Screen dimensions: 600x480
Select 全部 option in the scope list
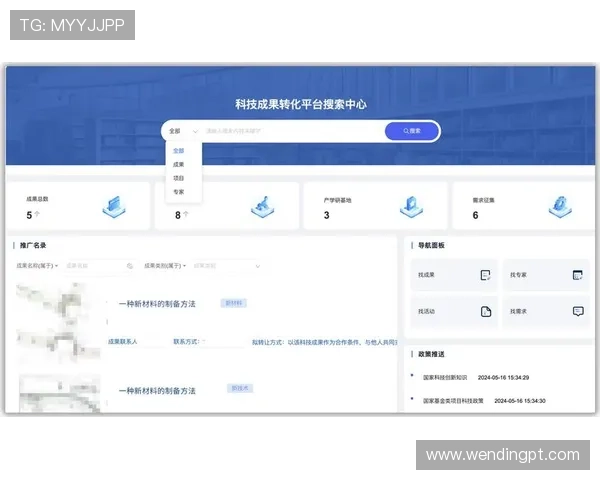(178, 150)
